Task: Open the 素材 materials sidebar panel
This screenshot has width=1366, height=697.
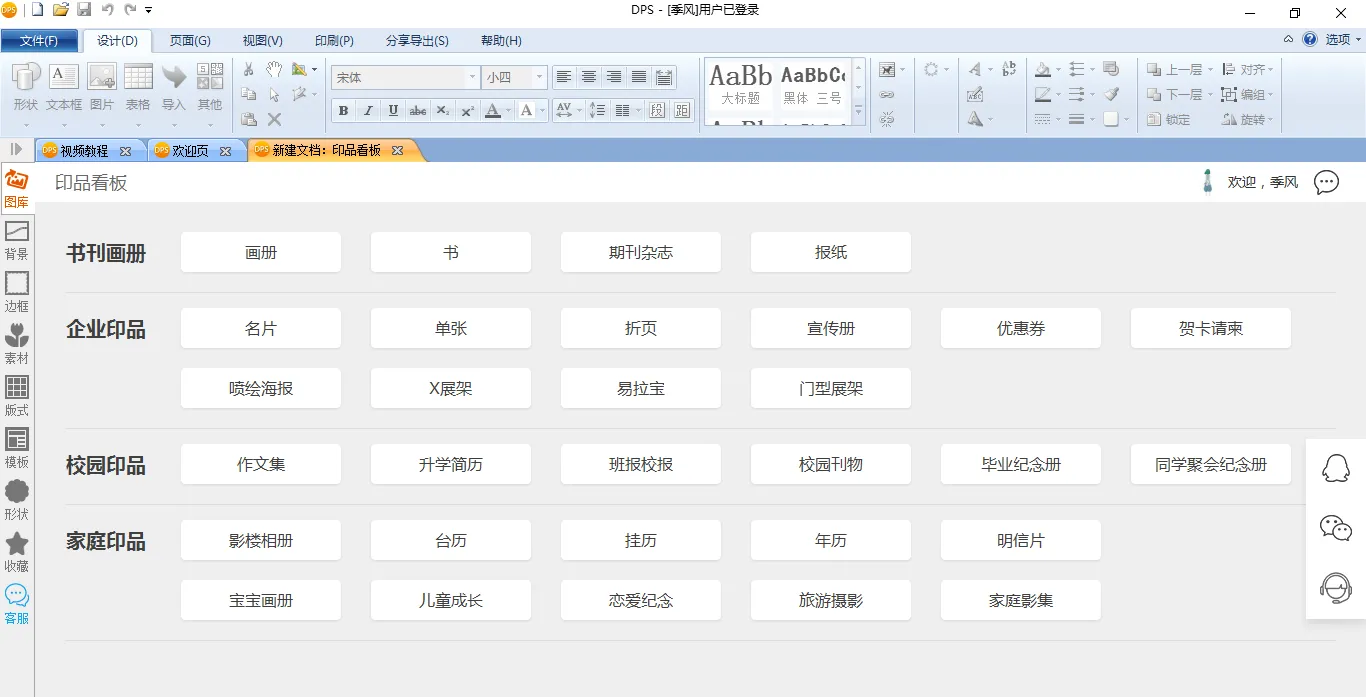Action: pyautogui.click(x=17, y=343)
